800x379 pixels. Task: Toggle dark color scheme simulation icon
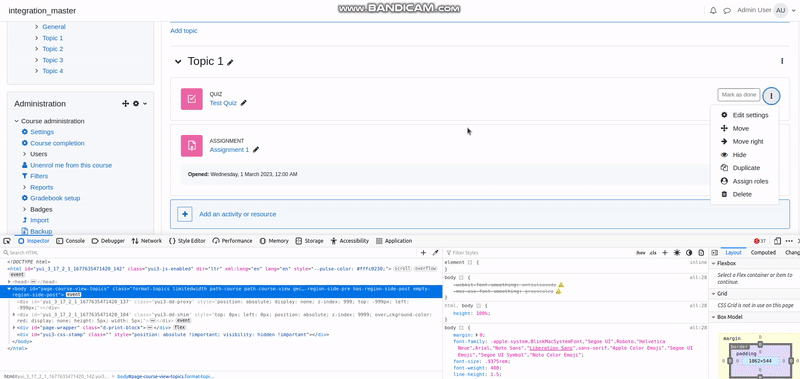[689, 252]
